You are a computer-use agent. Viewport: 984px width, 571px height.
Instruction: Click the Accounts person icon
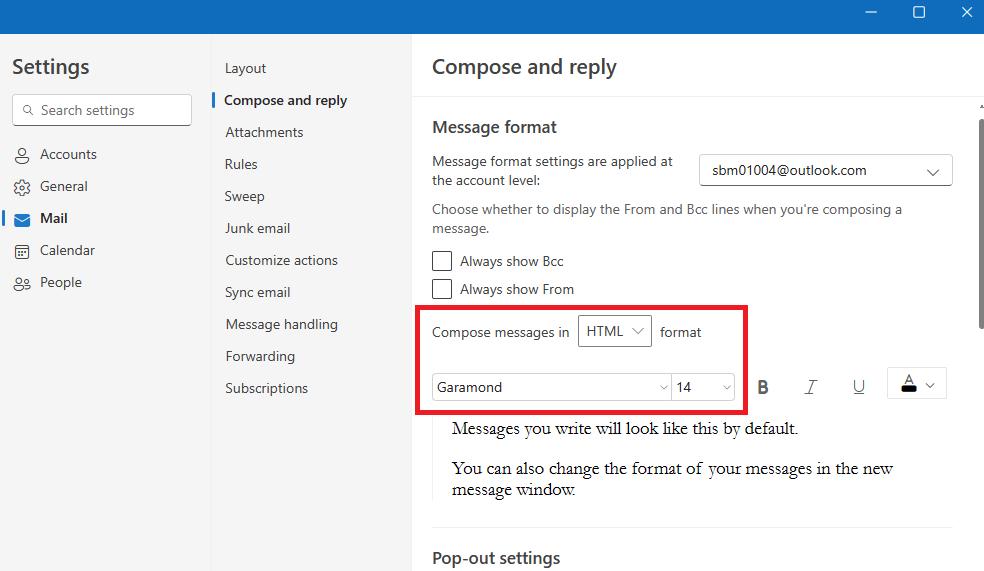pos(22,155)
